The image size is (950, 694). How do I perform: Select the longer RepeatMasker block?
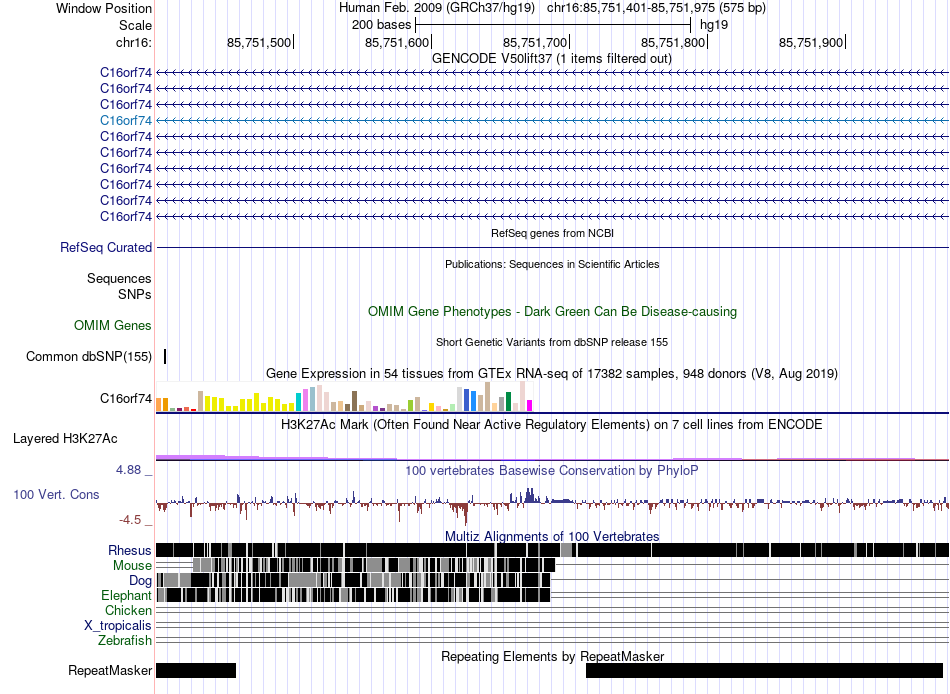click(765, 670)
